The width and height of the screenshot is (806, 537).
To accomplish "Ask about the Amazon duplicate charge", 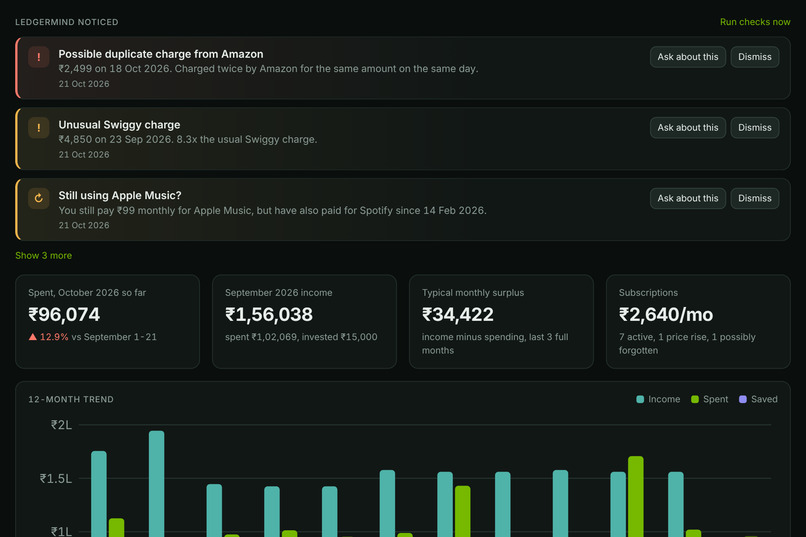I will click(x=688, y=57).
